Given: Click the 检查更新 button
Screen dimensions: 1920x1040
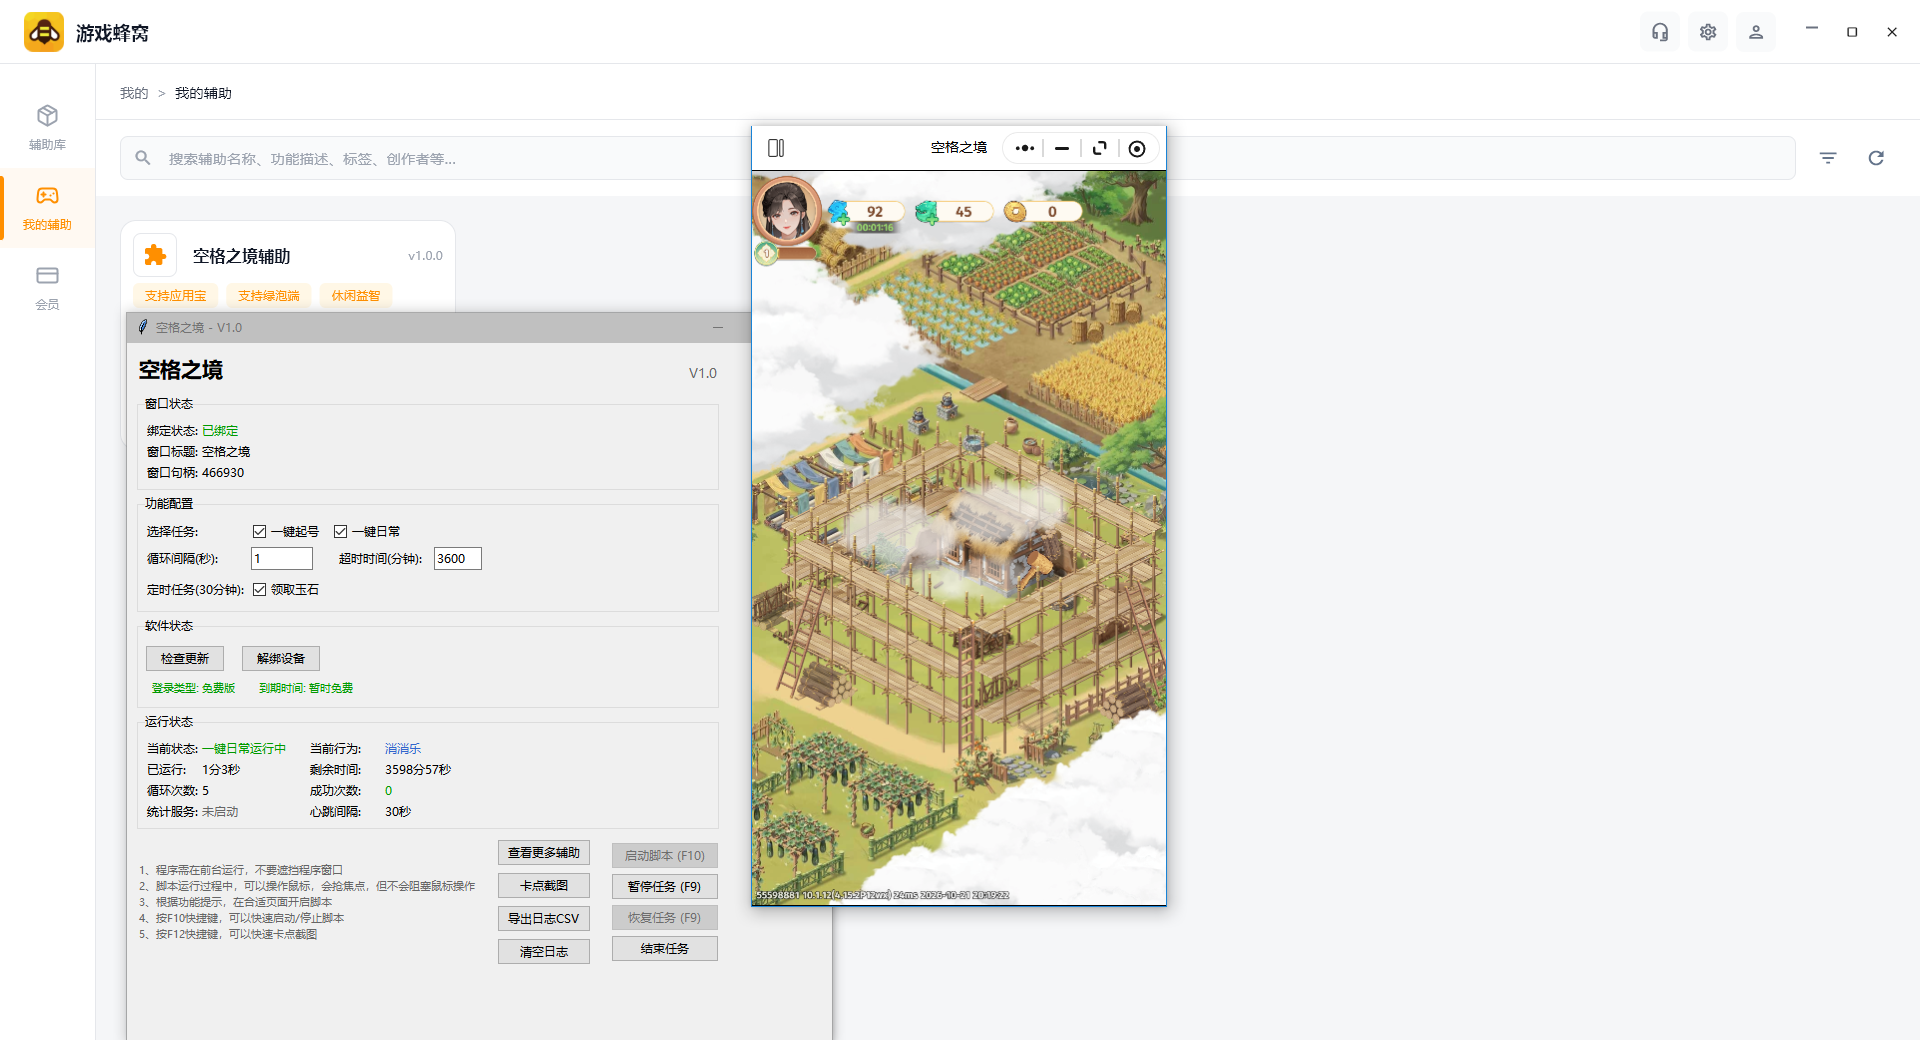Looking at the screenshot, I should [185, 658].
